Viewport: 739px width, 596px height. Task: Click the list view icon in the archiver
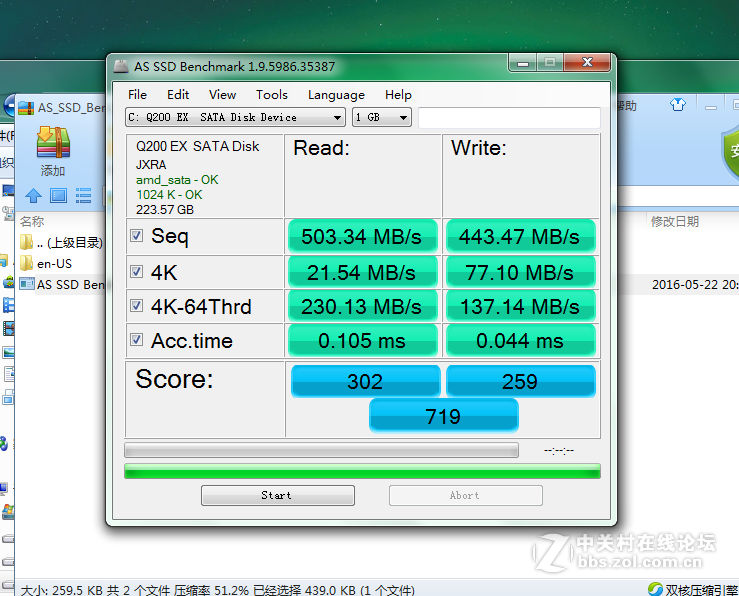click(83, 195)
